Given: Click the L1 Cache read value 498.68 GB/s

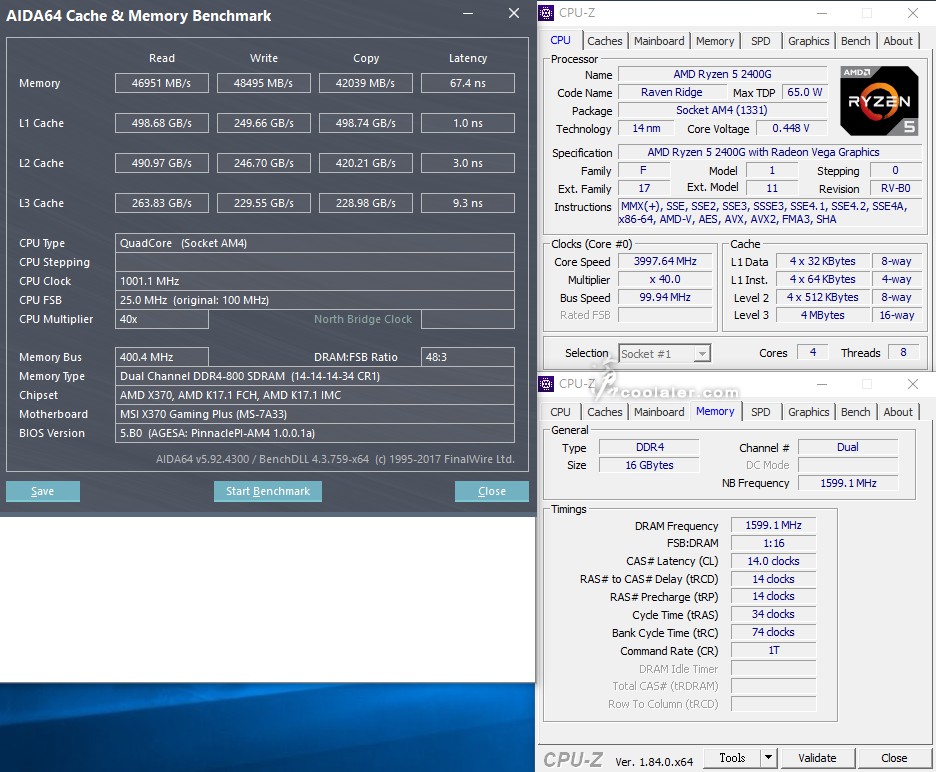Looking at the screenshot, I should point(162,123).
